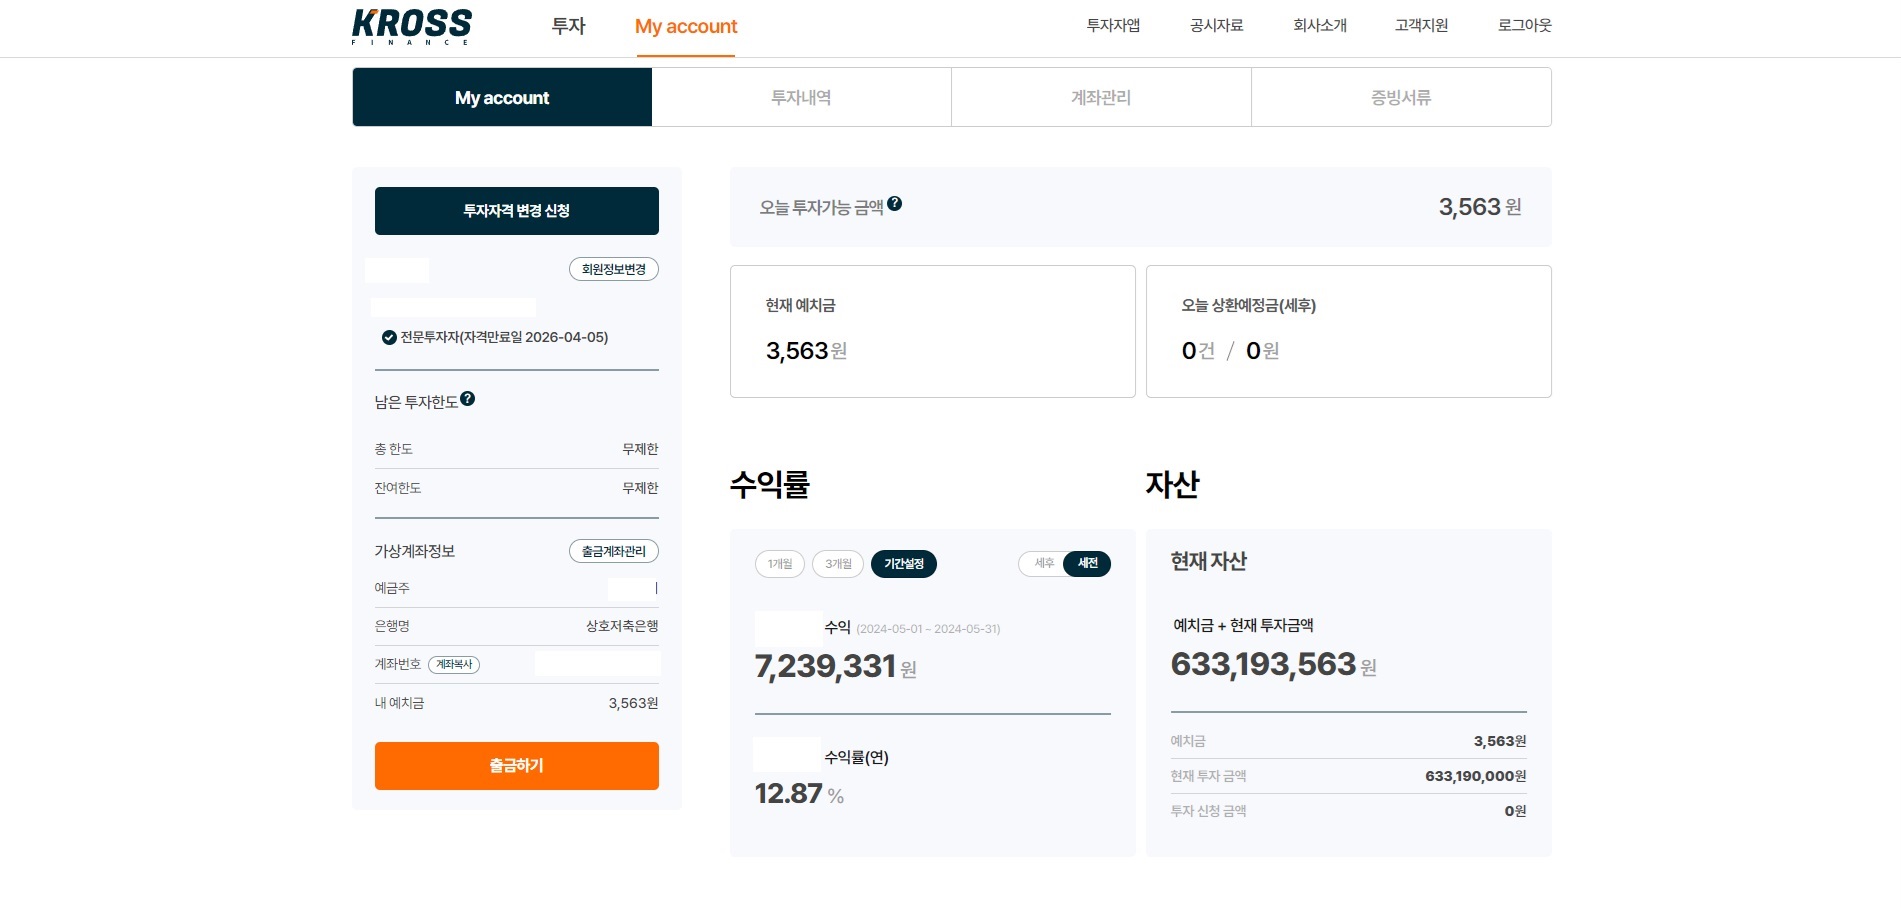The width and height of the screenshot is (1901, 908).
Task: Click 가상계좌정보 heading
Action: (x=415, y=551)
